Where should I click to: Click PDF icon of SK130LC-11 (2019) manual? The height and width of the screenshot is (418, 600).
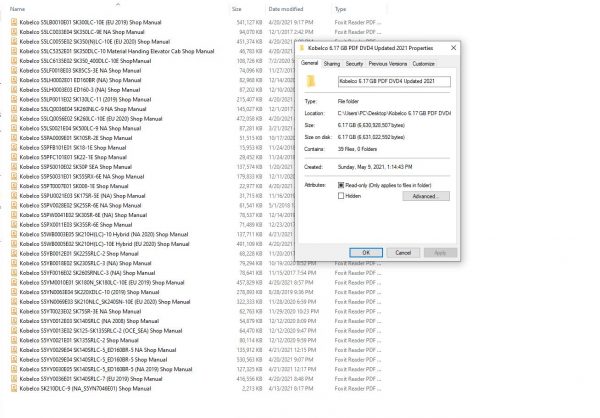(14, 99)
